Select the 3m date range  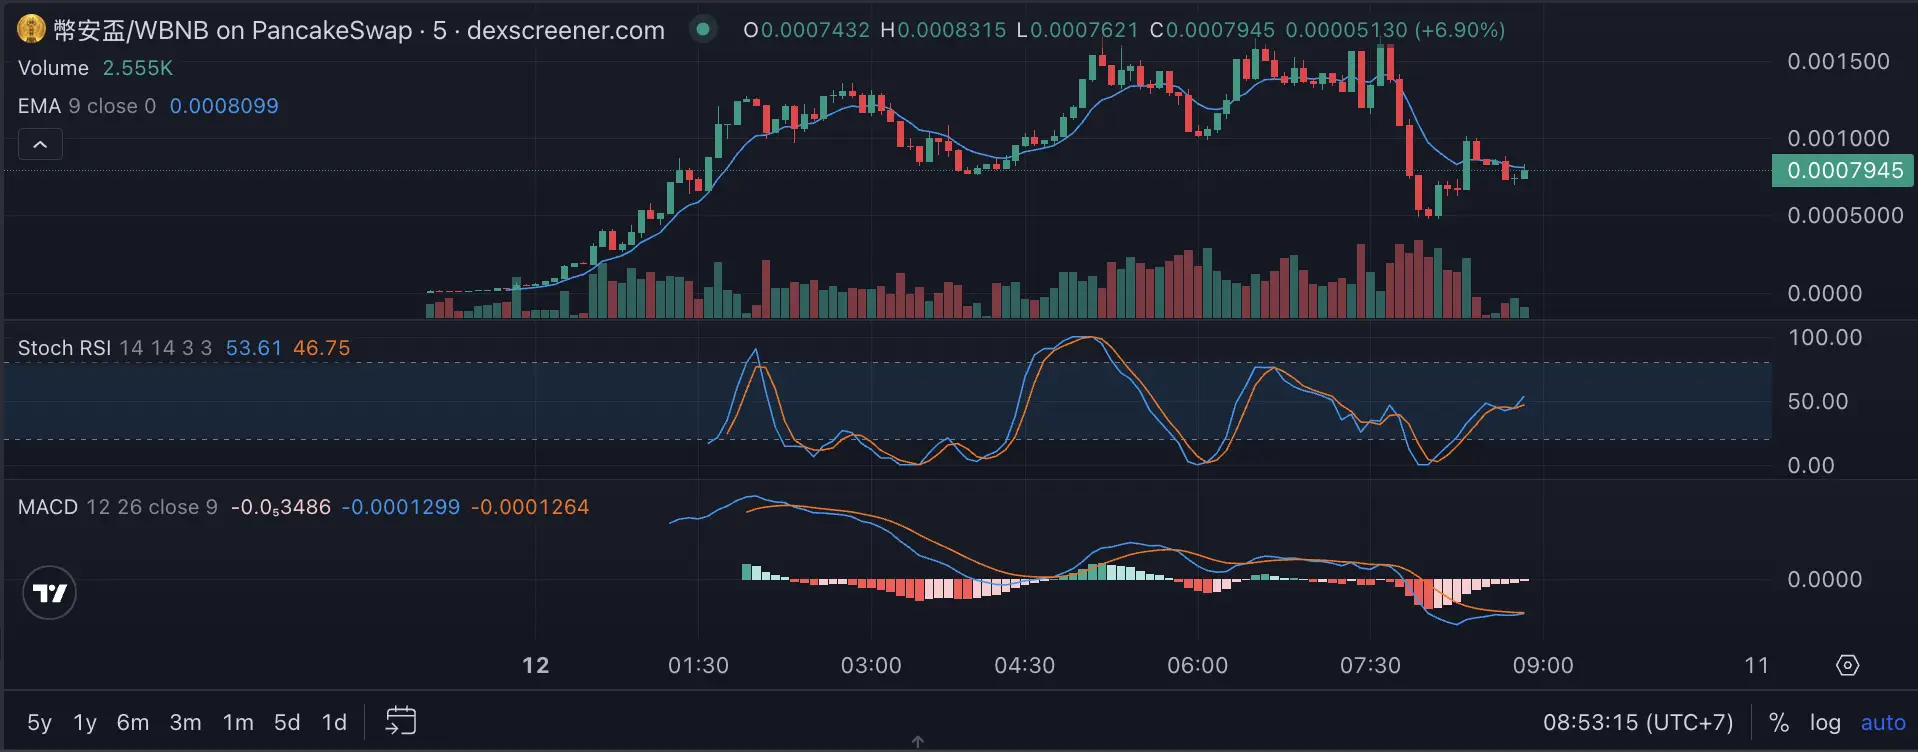(x=185, y=722)
